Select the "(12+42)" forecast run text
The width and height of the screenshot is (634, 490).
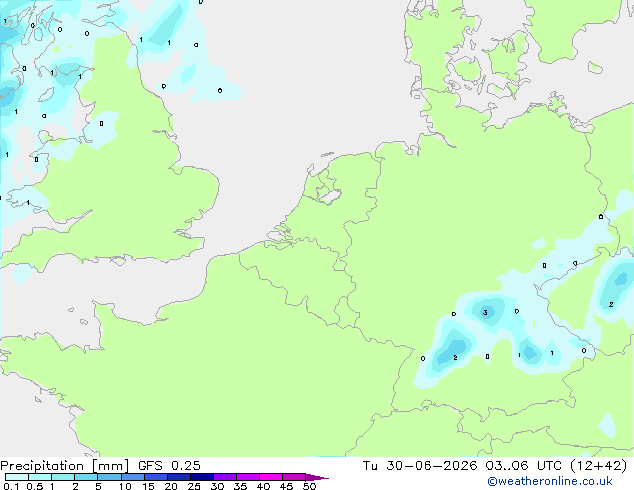pyautogui.click(x=598, y=466)
